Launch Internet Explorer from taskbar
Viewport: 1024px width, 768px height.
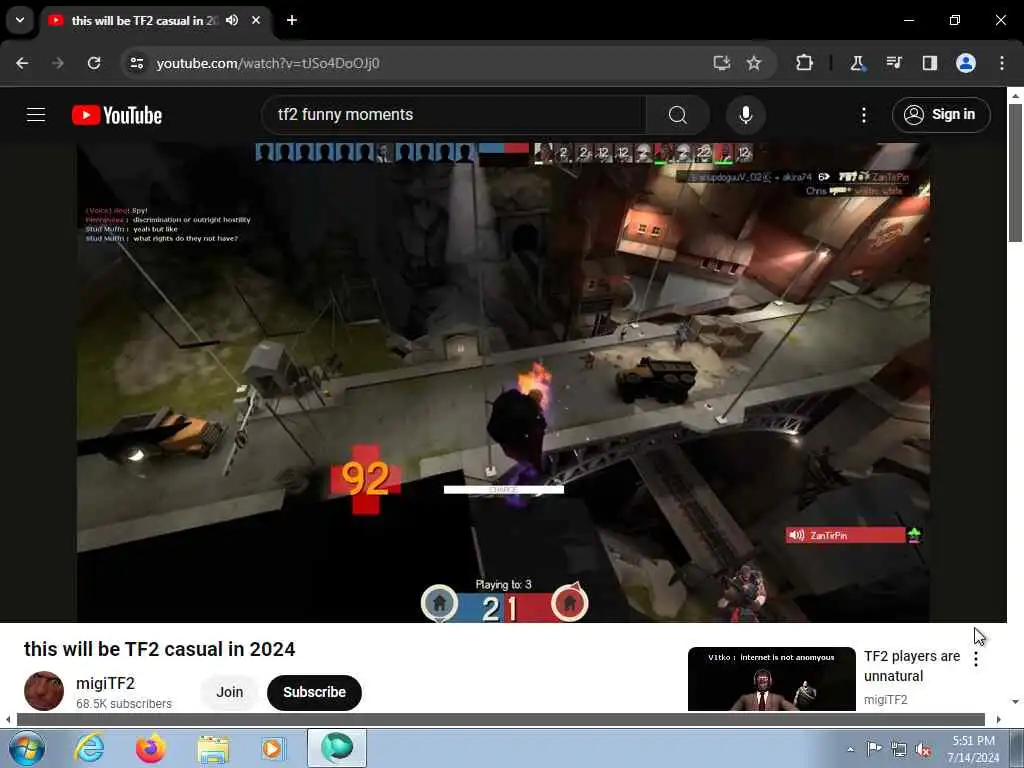tap(89, 748)
